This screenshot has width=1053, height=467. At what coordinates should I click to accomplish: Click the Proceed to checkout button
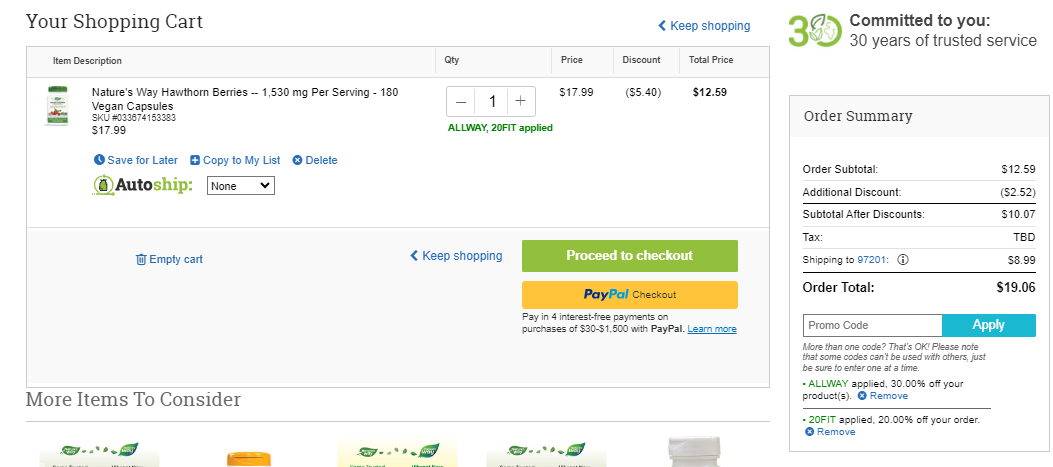(630, 255)
